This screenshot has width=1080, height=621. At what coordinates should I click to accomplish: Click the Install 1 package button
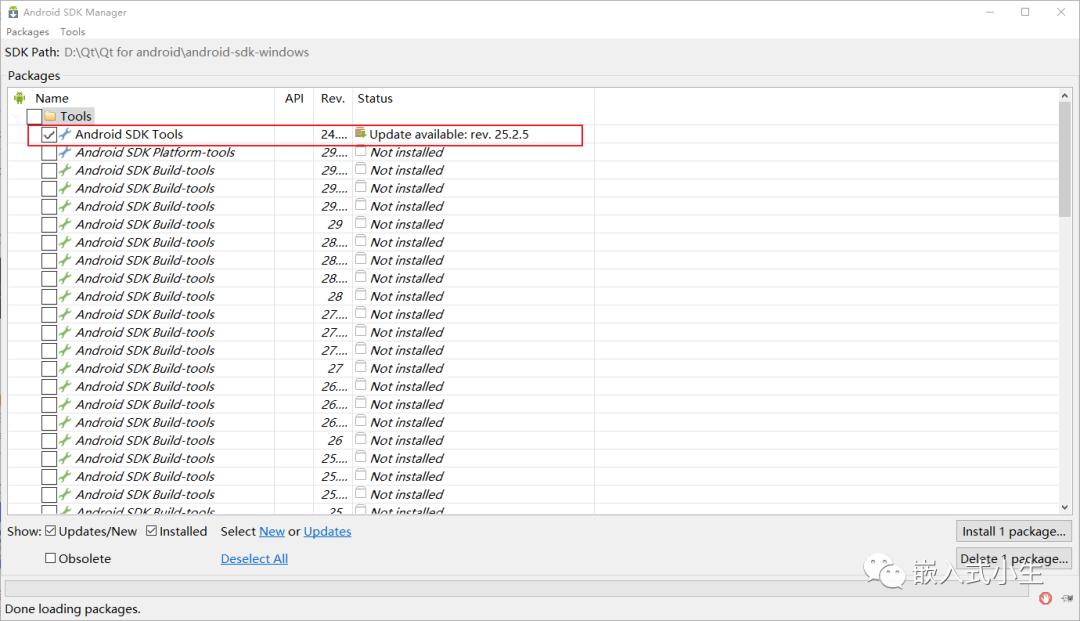1013,531
